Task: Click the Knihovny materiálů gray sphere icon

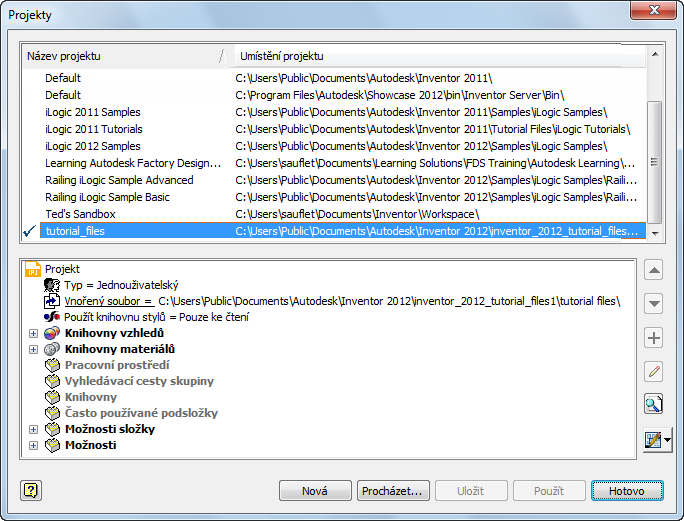Action: point(52,349)
